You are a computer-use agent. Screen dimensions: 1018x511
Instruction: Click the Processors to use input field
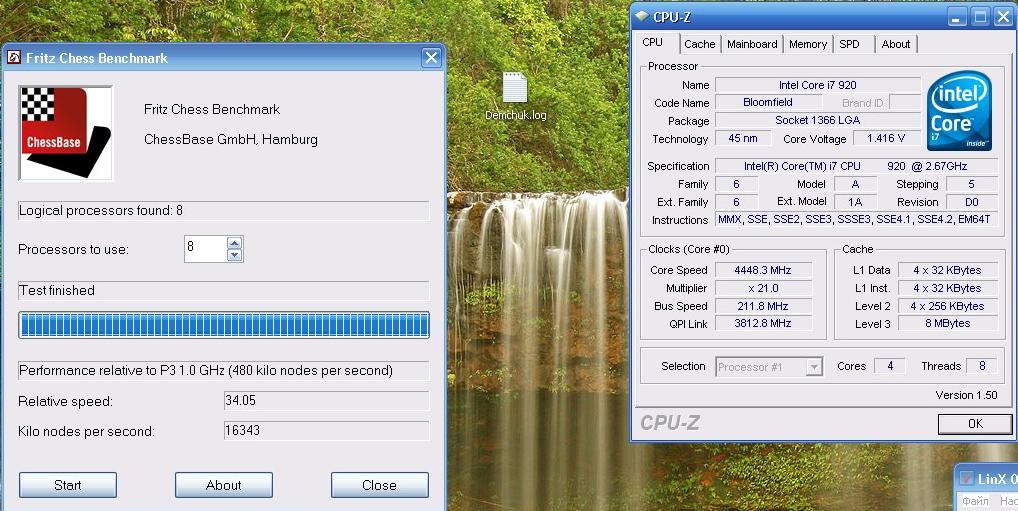pyautogui.click(x=205, y=249)
